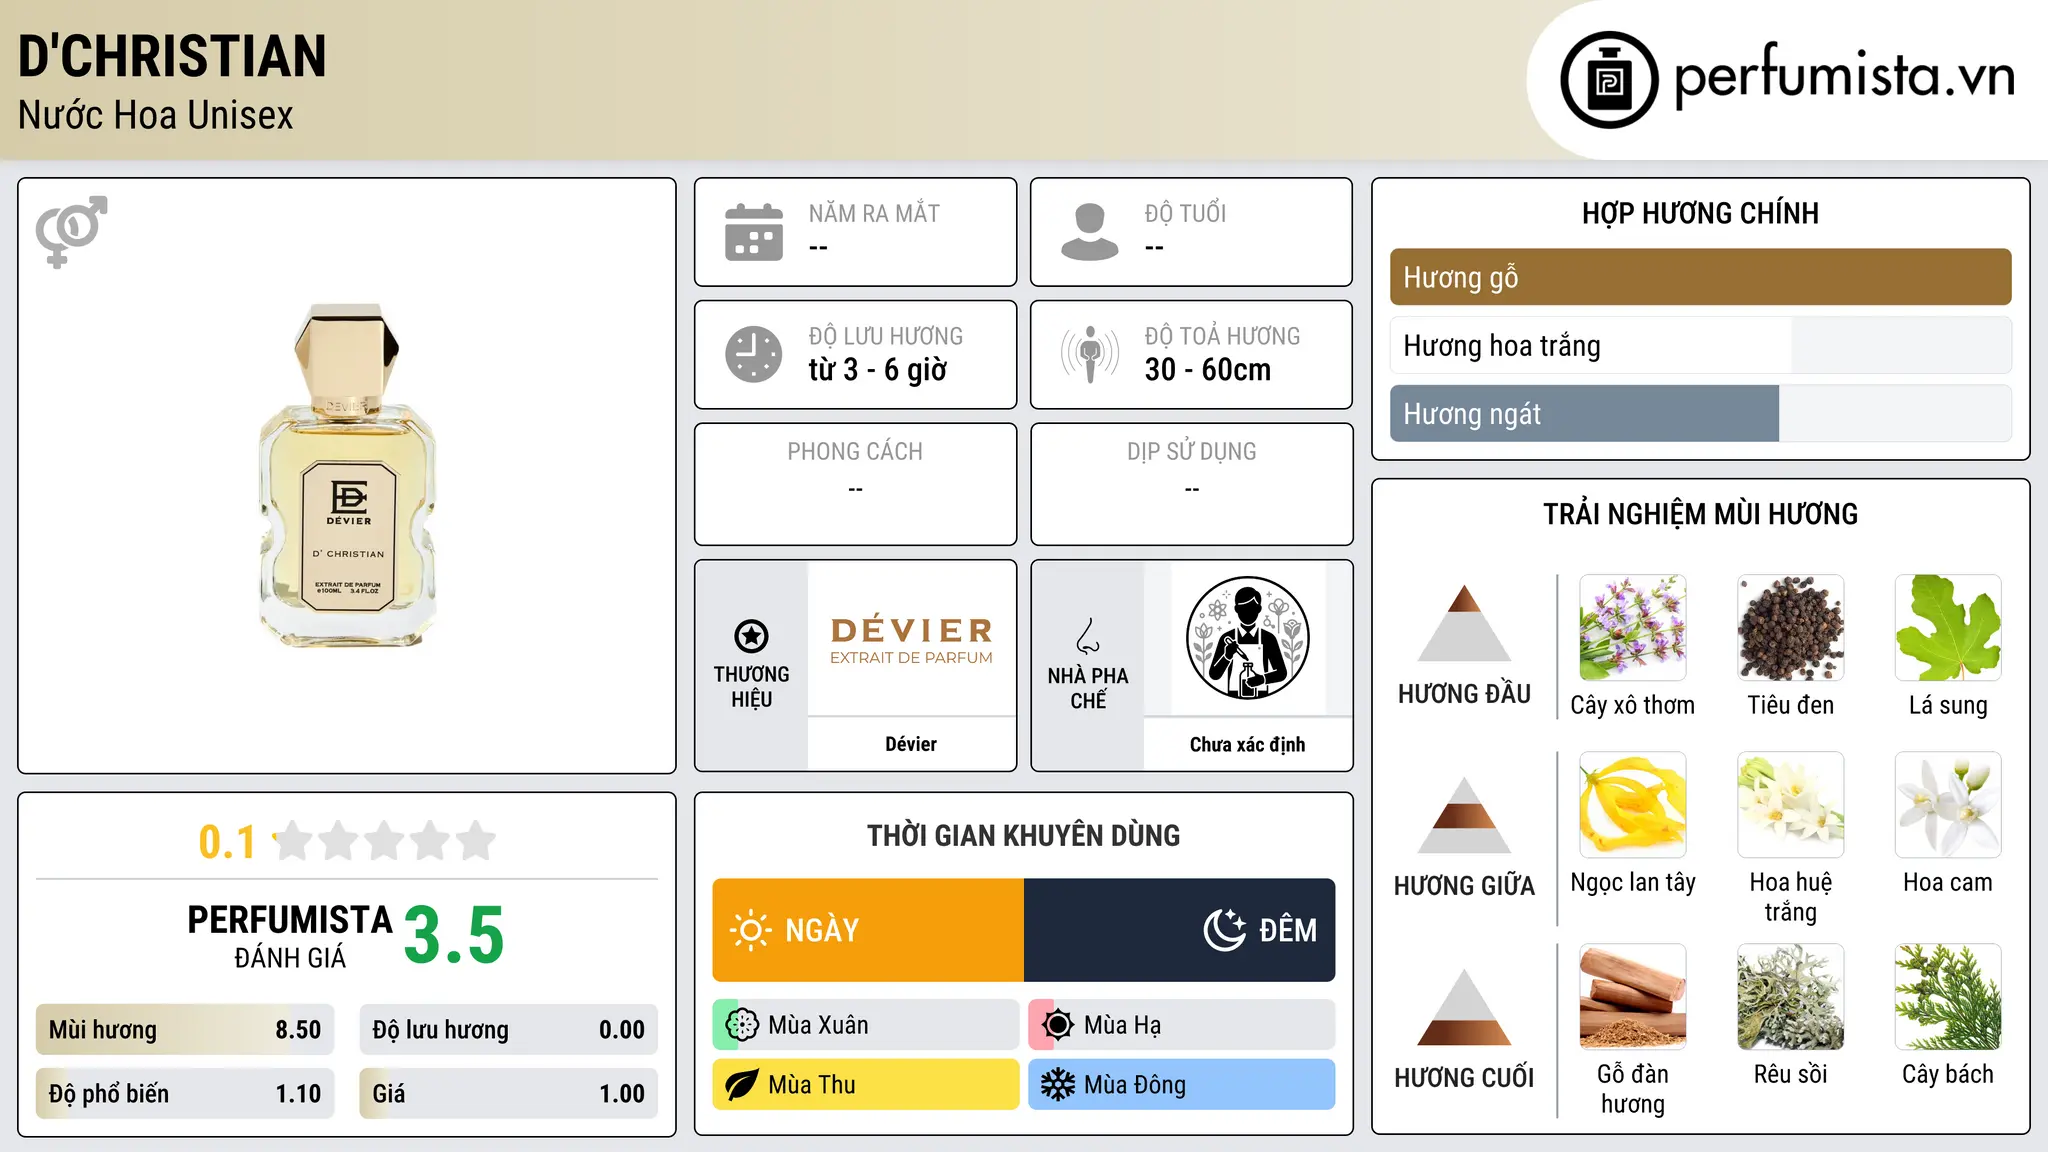This screenshot has height=1152, width=2048.
Task: Select the NGÀY daytime segment
Action: point(868,930)
